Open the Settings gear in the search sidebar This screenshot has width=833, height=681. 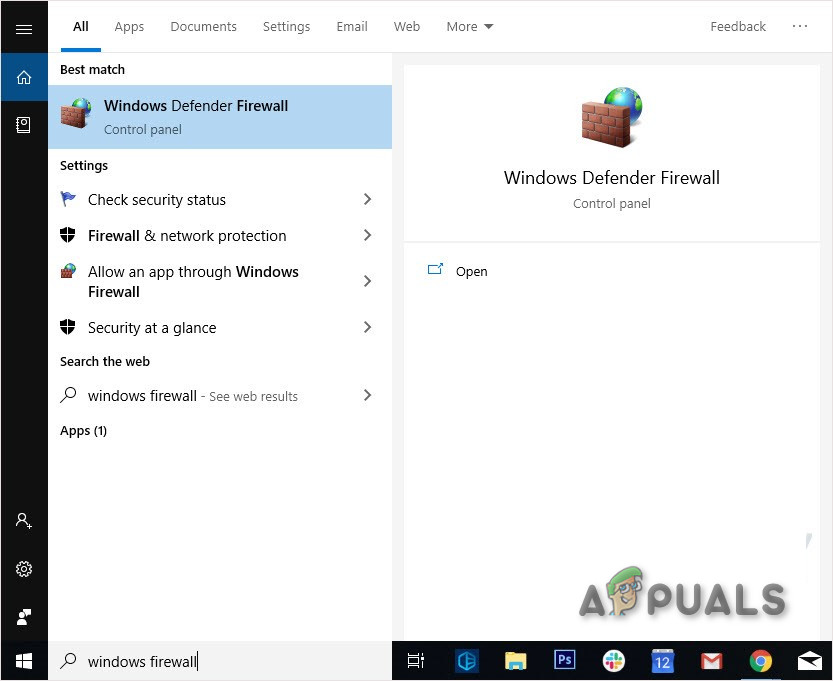coord(24,569)
